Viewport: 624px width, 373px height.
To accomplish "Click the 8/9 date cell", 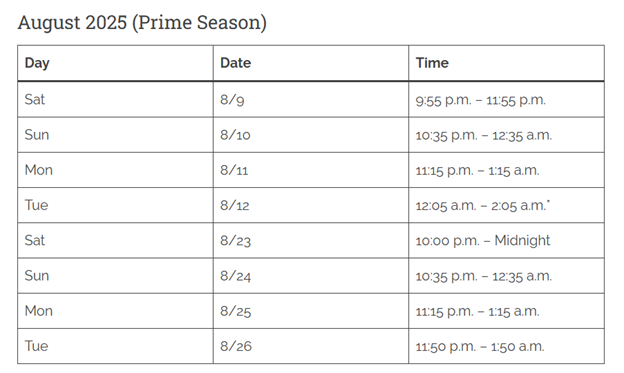I will 311,100.
